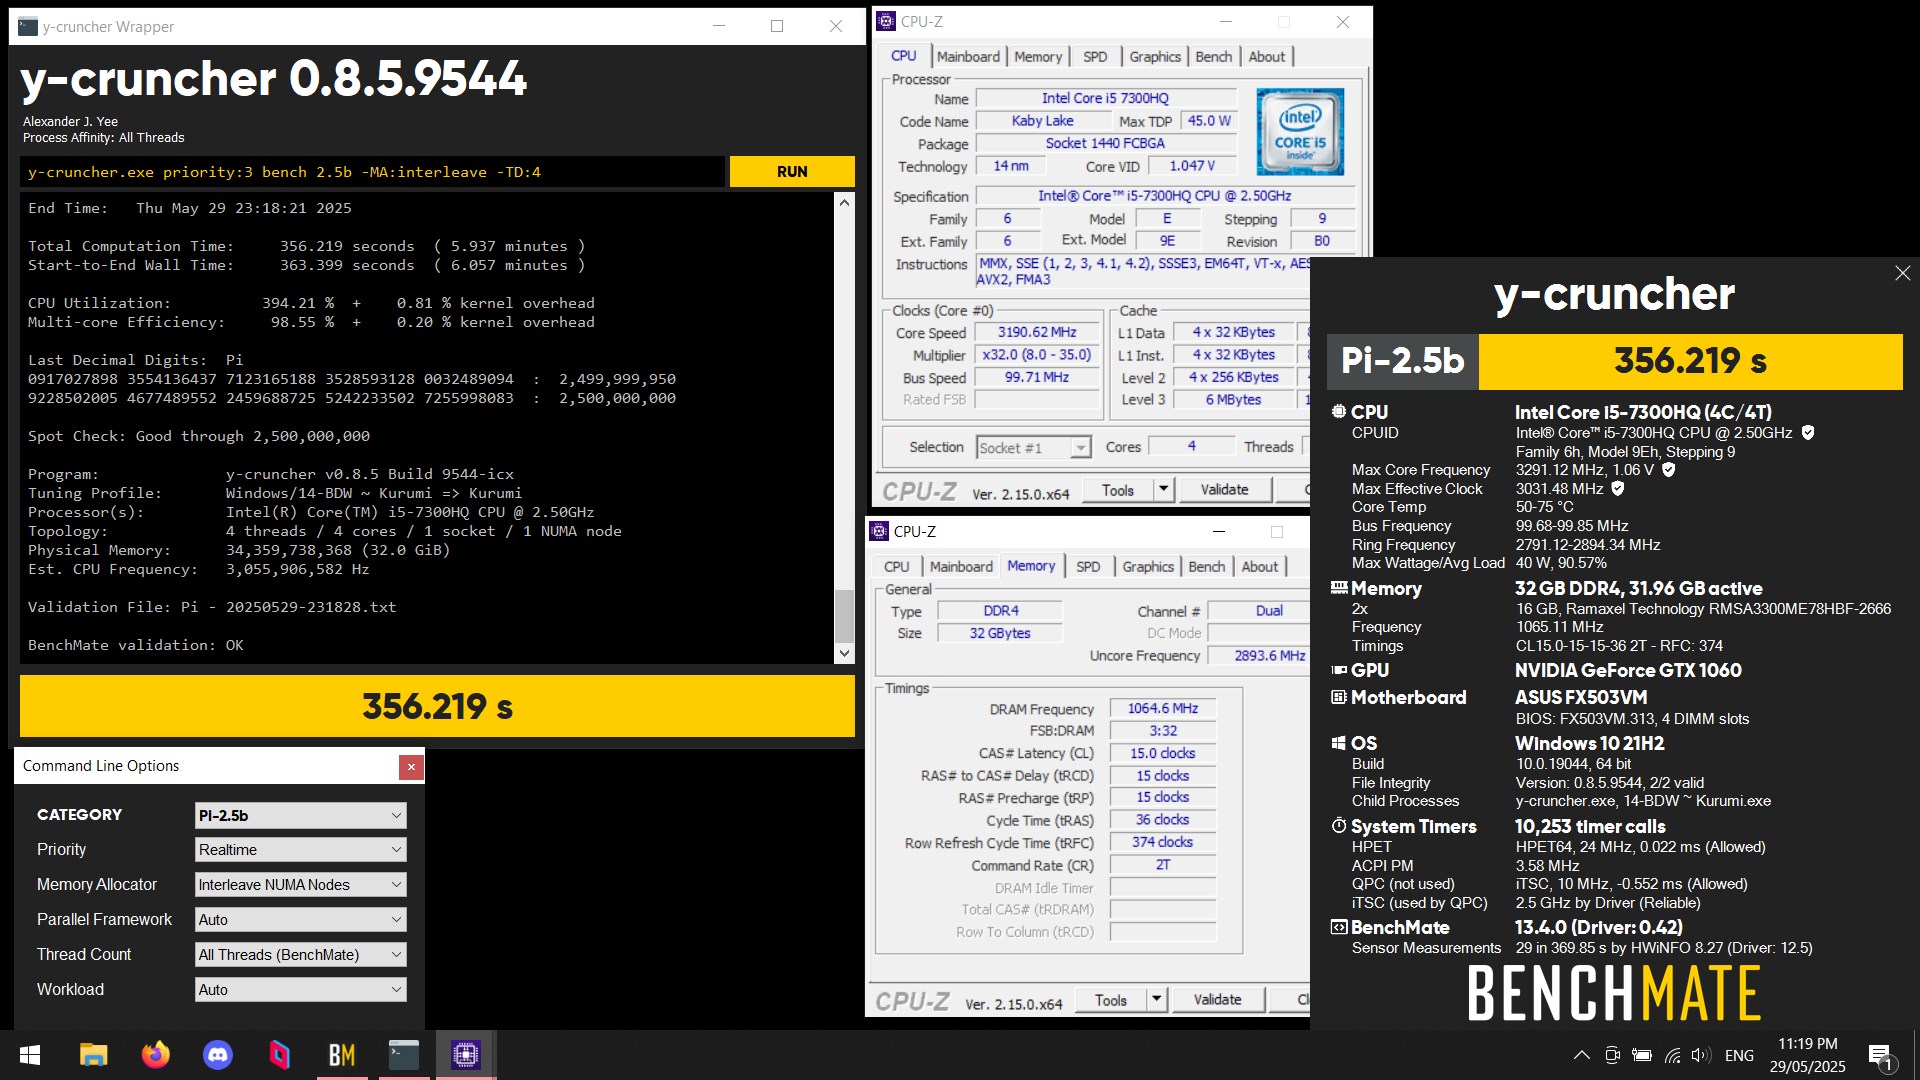The width and height of the screenshot is (1920, 1080).
Task: Switch to y-cruncher console taskbar icon
Action: click(403, 1055)
